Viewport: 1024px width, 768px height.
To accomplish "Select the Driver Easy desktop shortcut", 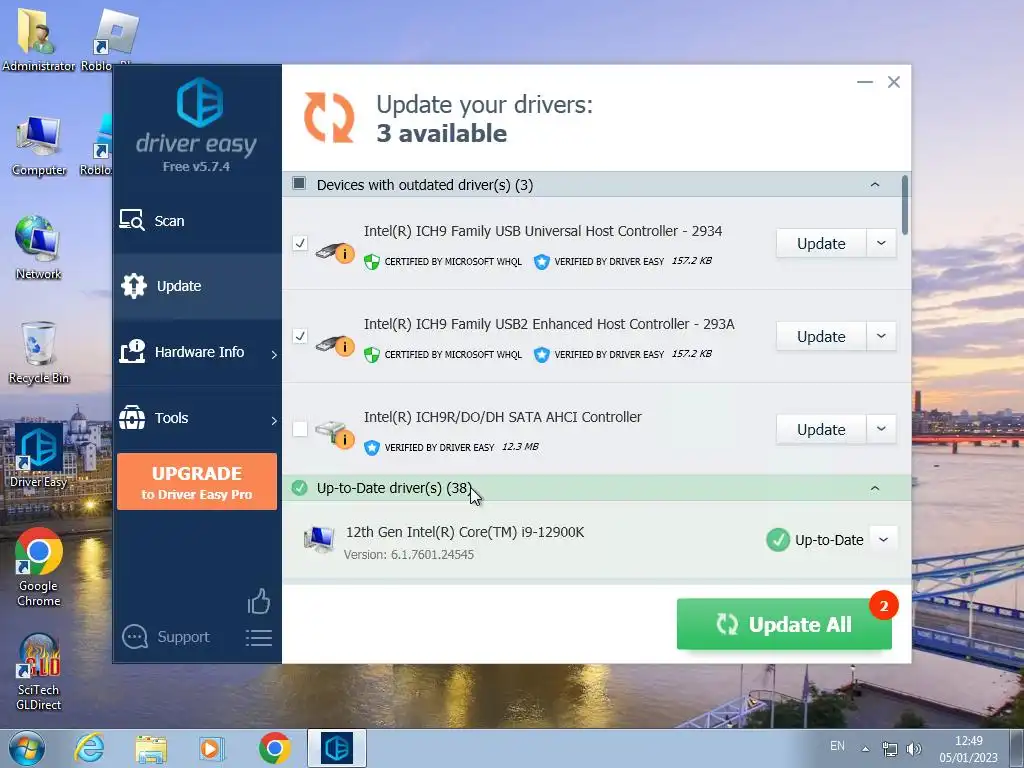I will pyautogui.click(x=39, y=456).
